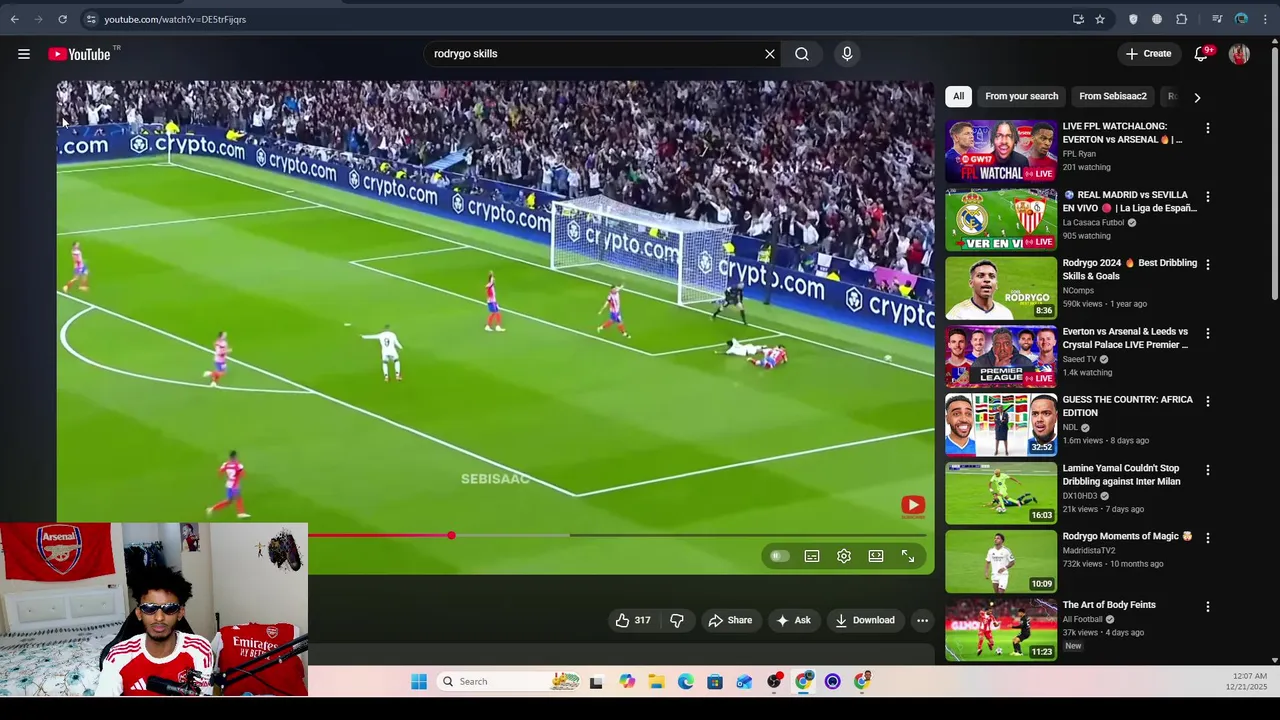Select the All filter chip

pyautogui.click(x=958, y=96)
